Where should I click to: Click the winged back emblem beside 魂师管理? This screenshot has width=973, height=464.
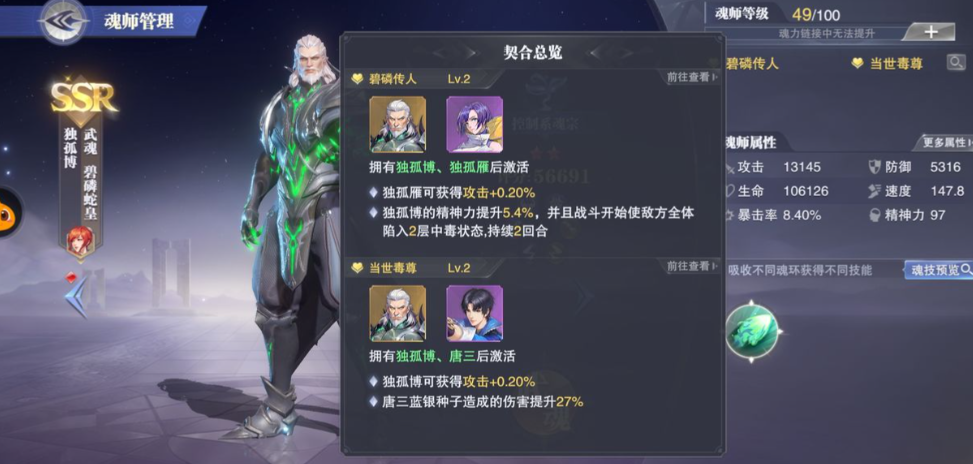click(x=63, y=21)
